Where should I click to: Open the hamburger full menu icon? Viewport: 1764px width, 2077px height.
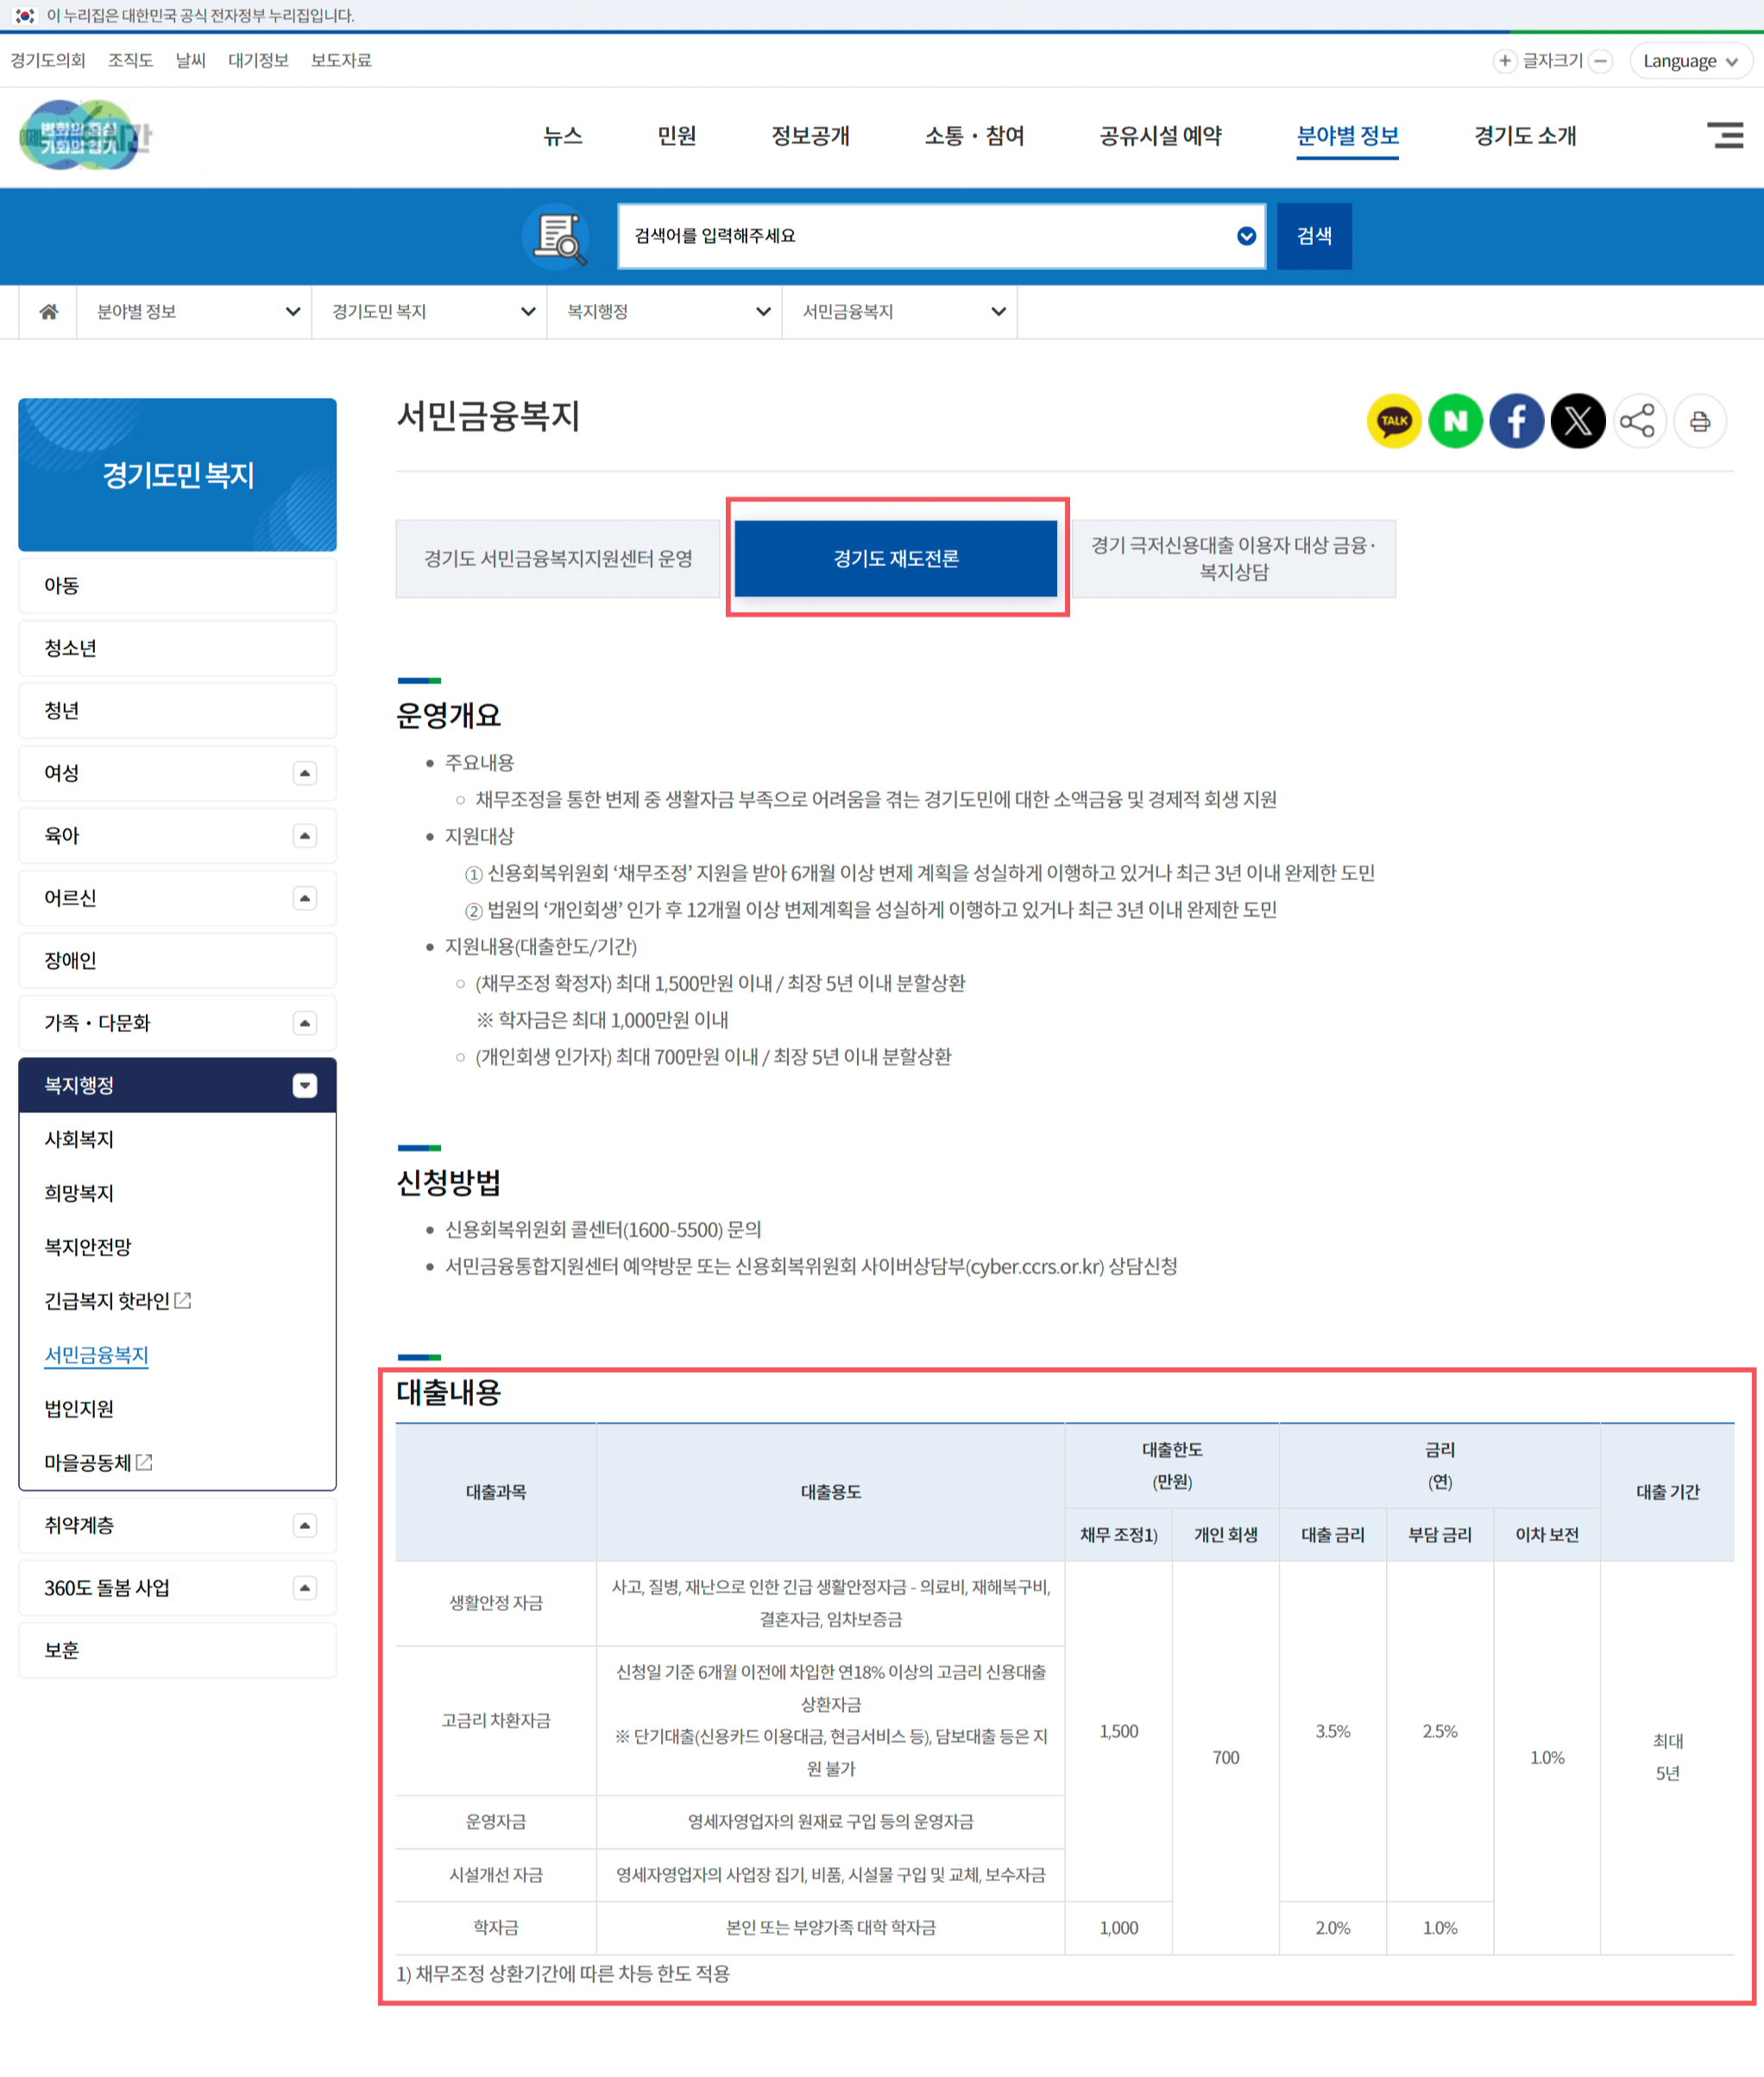tap(1725, 135)
